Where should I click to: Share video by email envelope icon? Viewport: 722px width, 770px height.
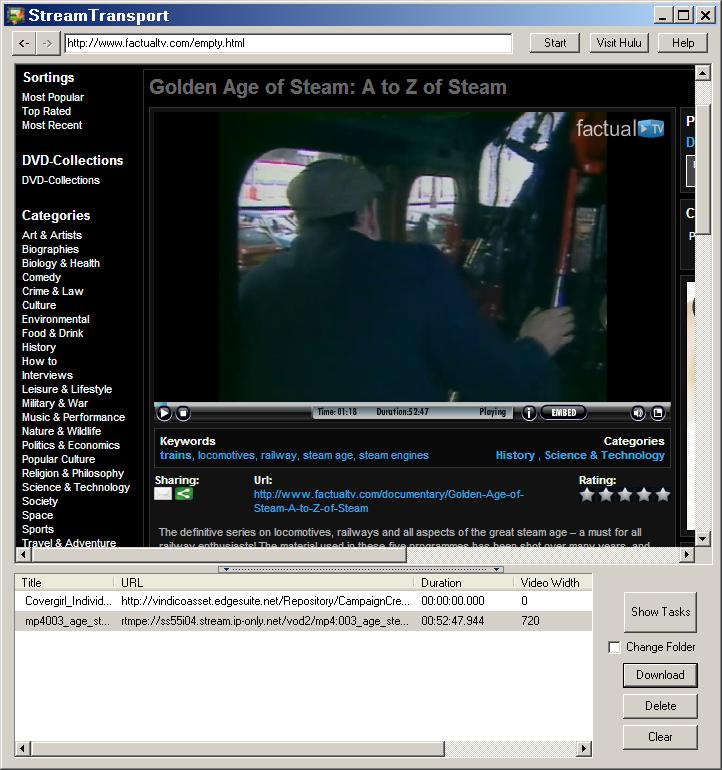[163, 494]
